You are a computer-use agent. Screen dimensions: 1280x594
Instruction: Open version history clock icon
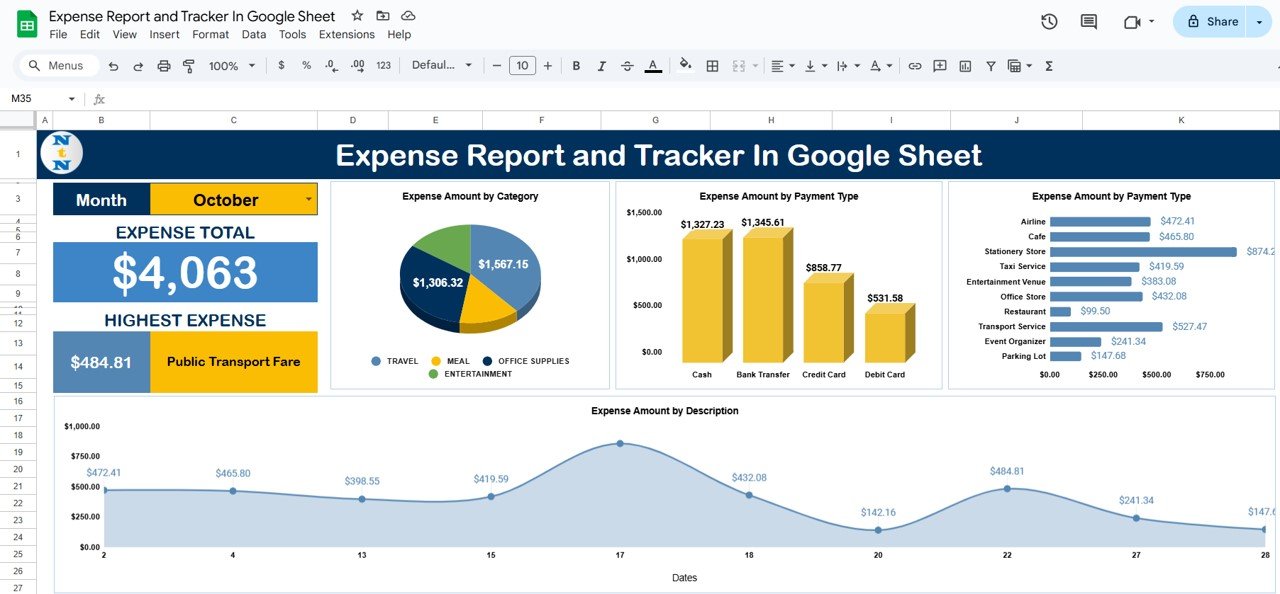pyautogui.click(x=1049, y=22)
